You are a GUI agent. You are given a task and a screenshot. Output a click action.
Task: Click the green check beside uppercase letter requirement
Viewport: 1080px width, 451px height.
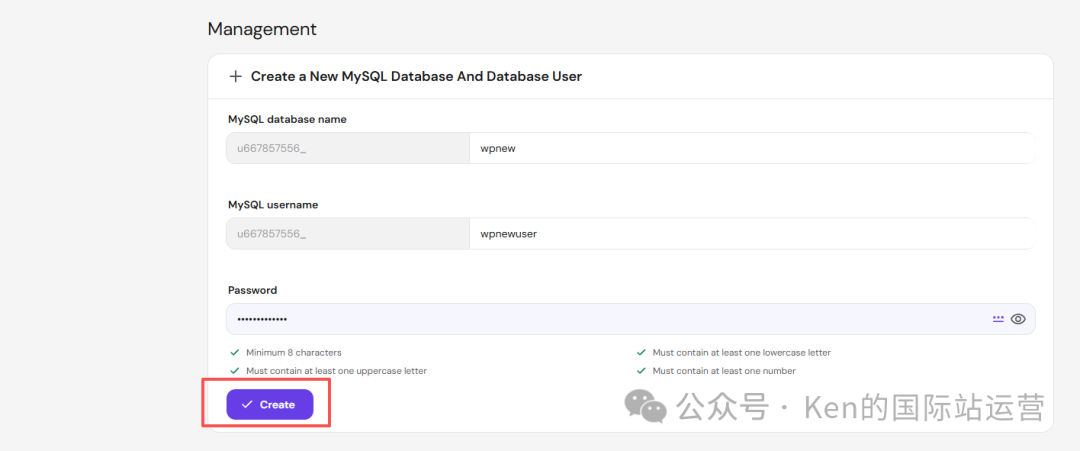click(236, 371)
